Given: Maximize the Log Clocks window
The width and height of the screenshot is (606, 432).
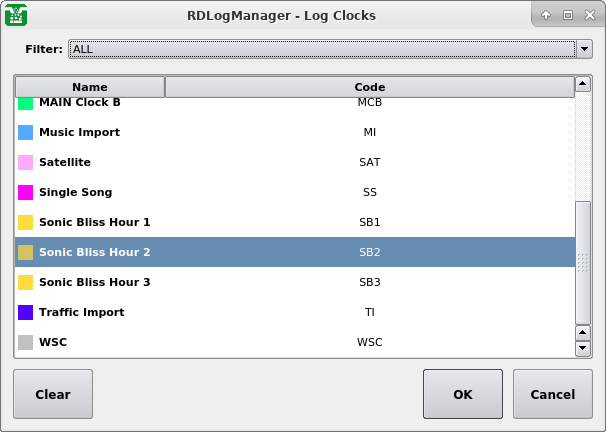Looking at the screenshot, I should 567,15.
